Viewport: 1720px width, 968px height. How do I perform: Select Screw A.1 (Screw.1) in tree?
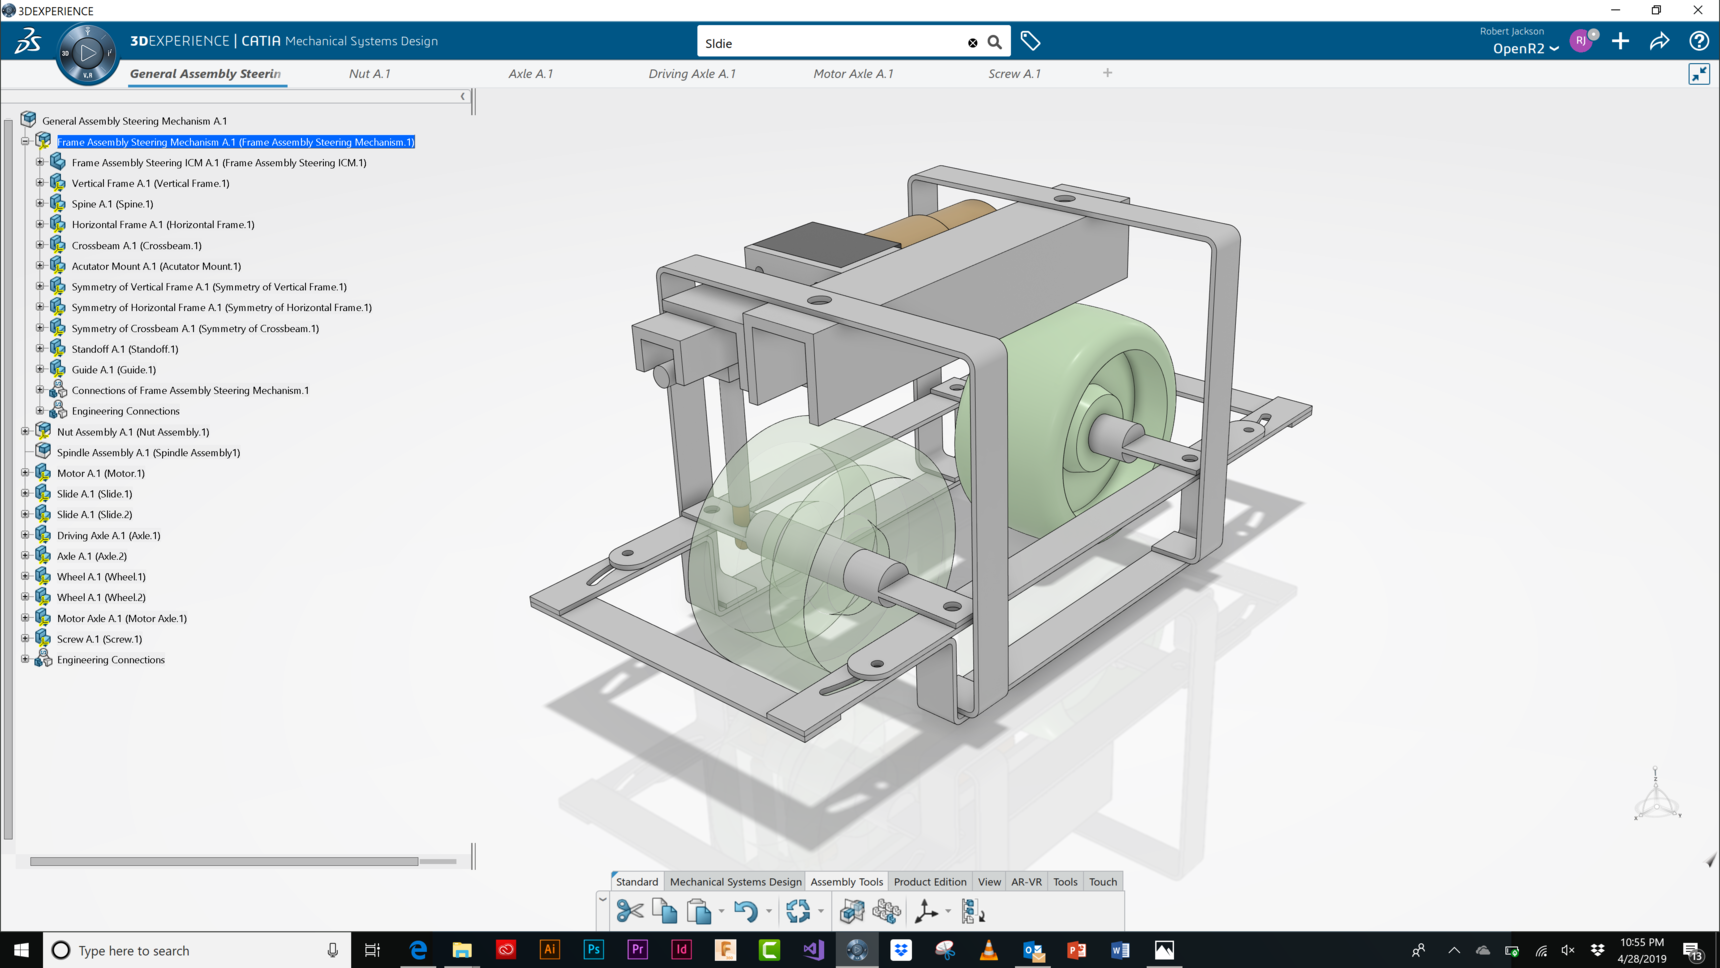pyautogui.click(x=99, y=639)
